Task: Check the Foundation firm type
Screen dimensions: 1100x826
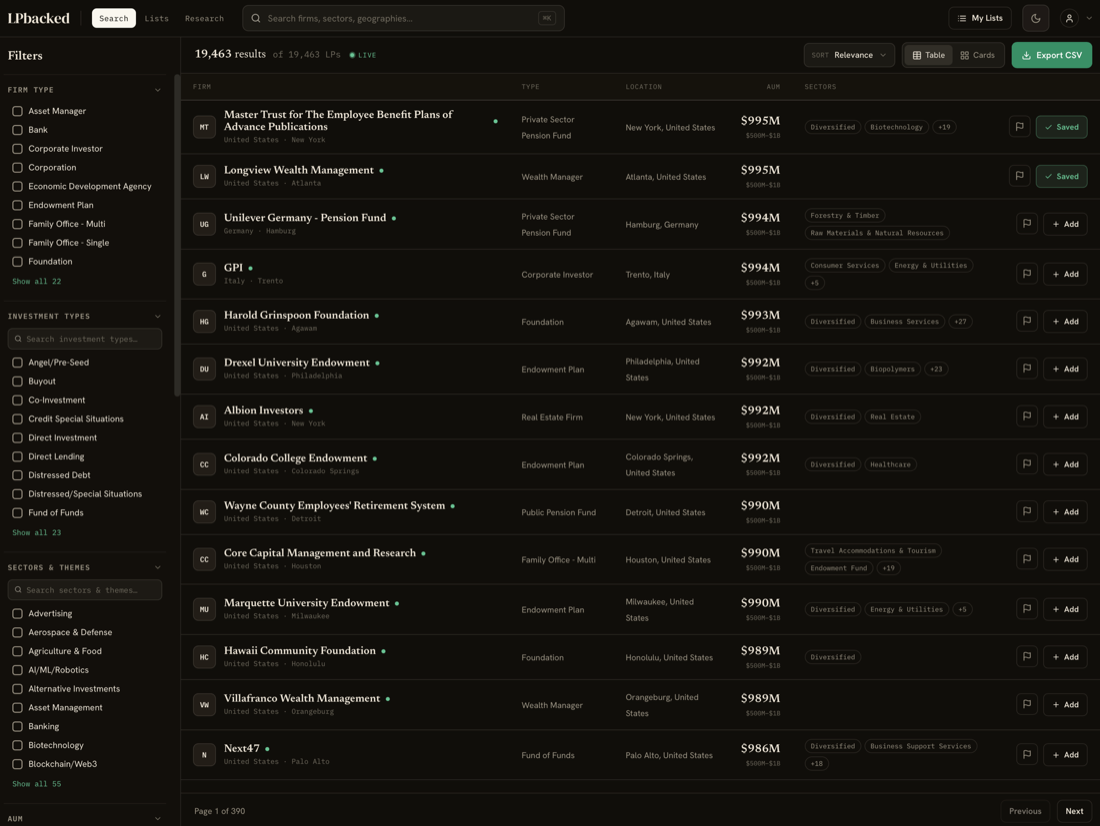Action: coord(18,262)
